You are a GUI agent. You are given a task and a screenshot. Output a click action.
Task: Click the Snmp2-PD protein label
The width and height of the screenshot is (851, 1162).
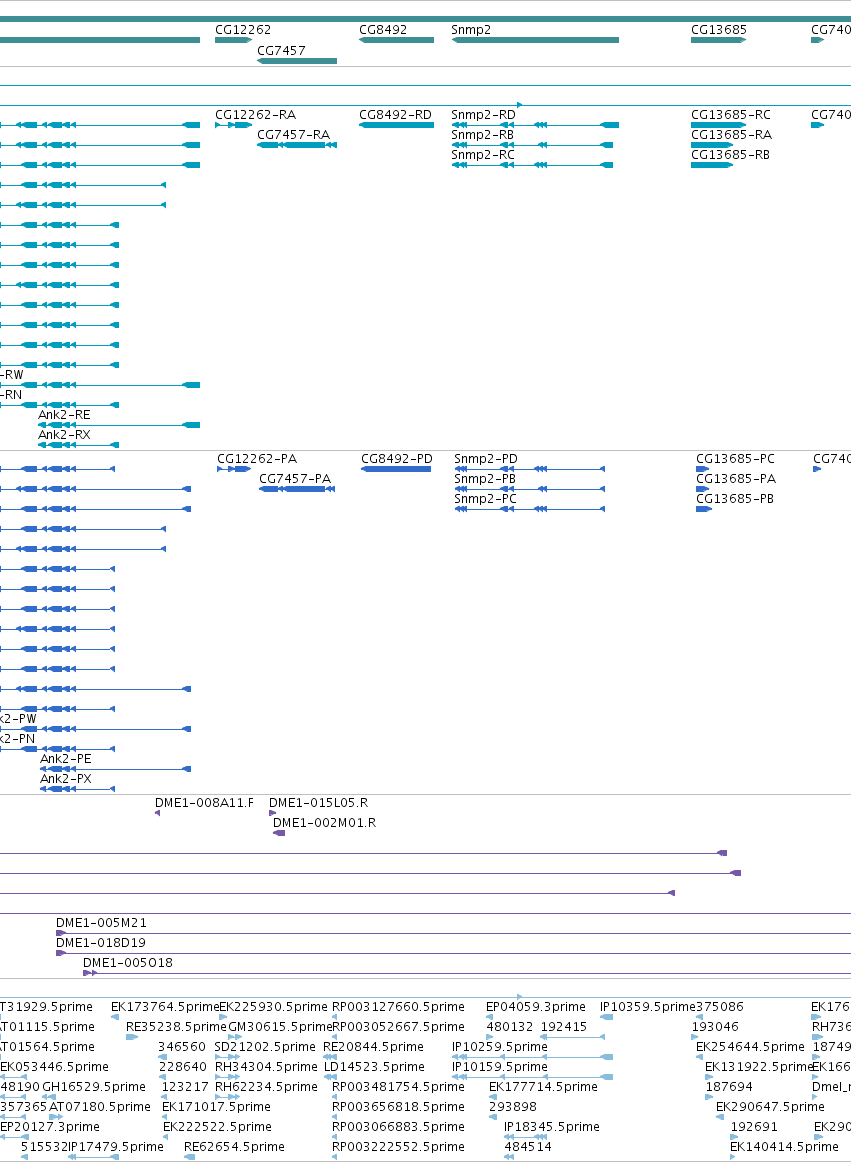(486, 459)
